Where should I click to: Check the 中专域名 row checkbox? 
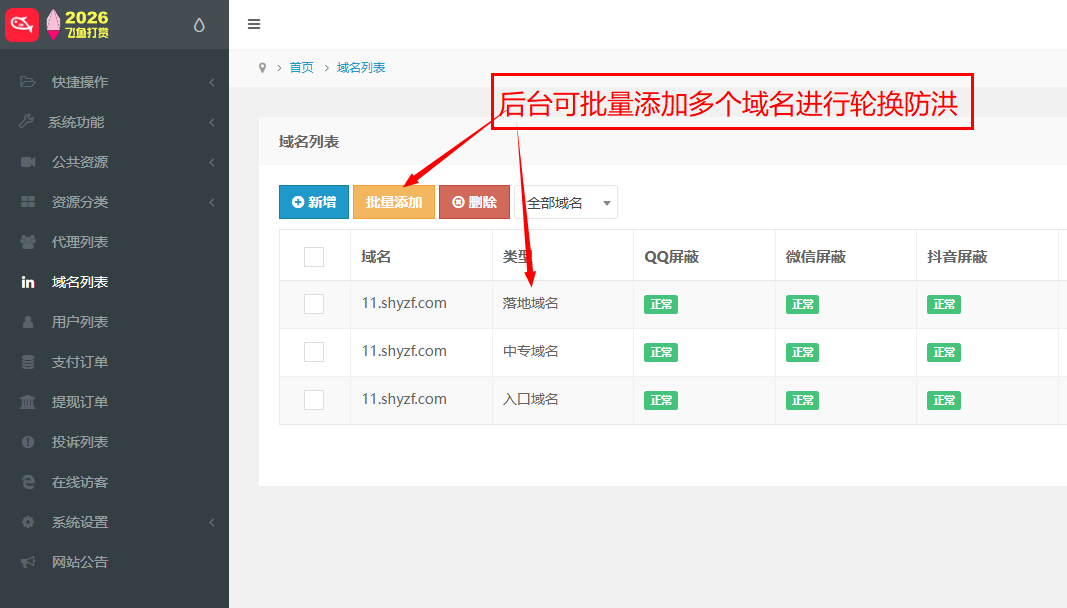pos(314,352)
